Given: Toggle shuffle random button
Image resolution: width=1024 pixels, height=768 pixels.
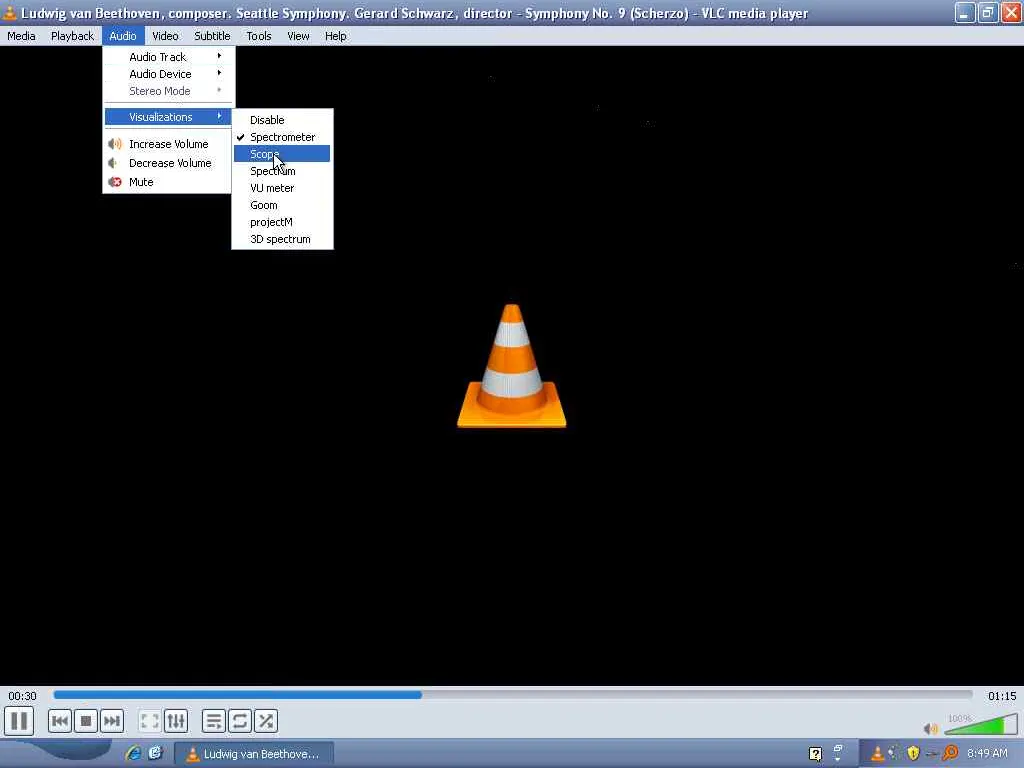Looking at the screenshot, I should tap(266, 721).
